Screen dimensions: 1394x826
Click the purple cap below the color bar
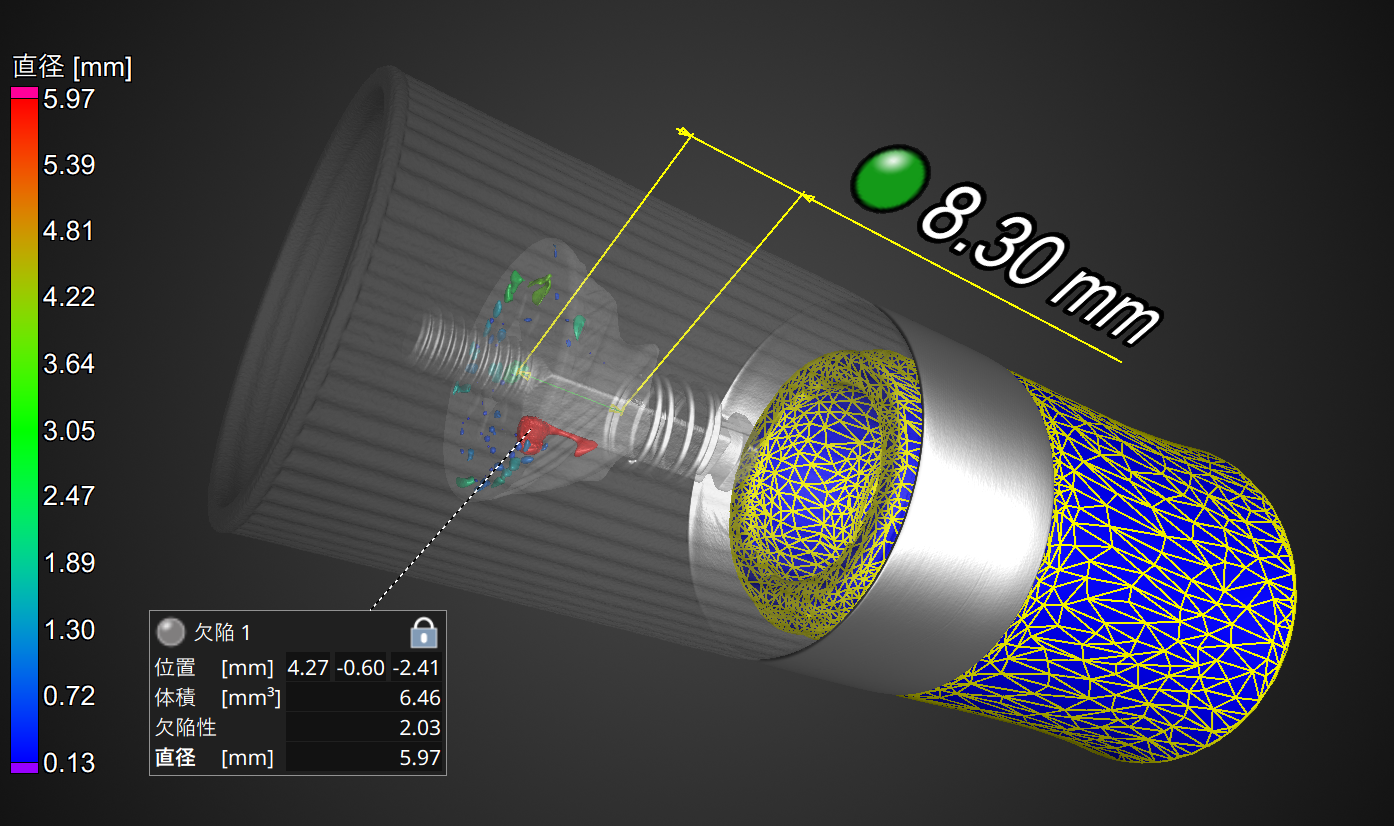coord(25,768)
